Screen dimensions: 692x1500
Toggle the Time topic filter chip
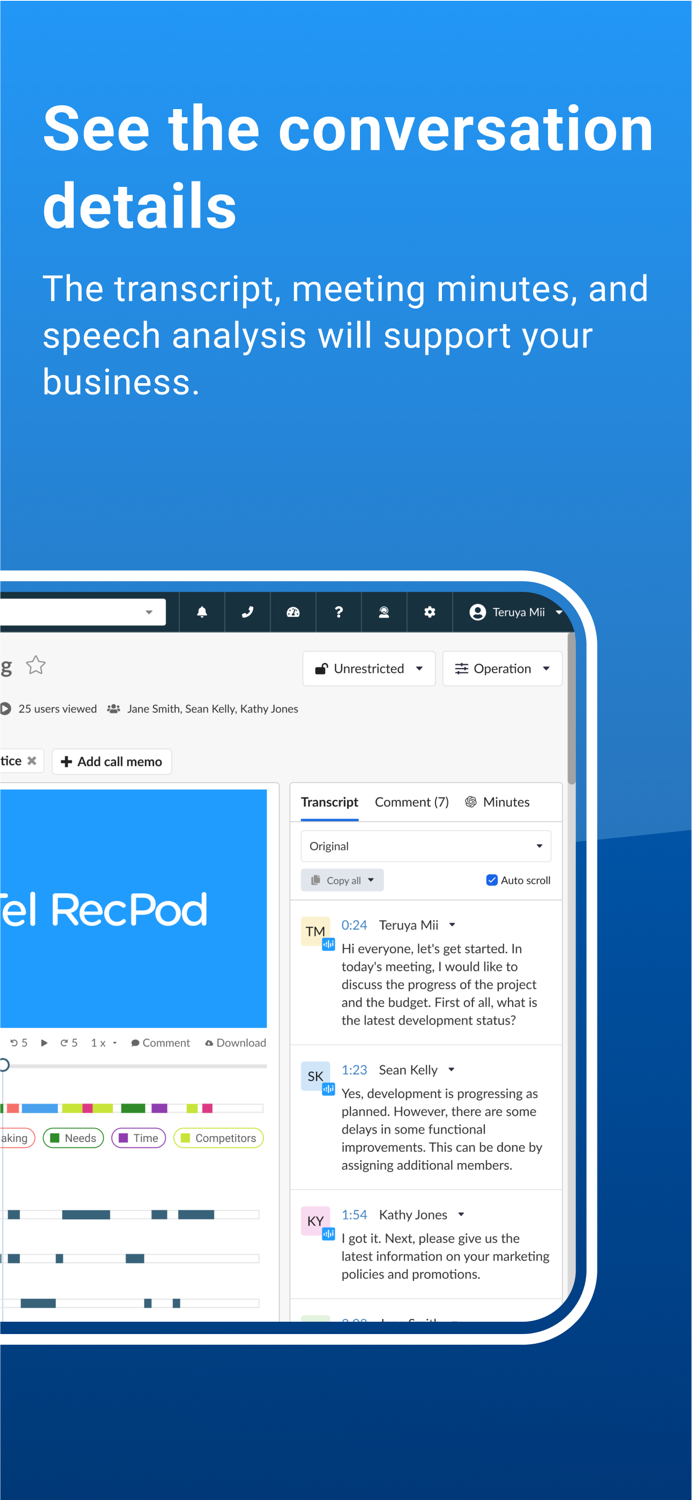(138, 1138)
